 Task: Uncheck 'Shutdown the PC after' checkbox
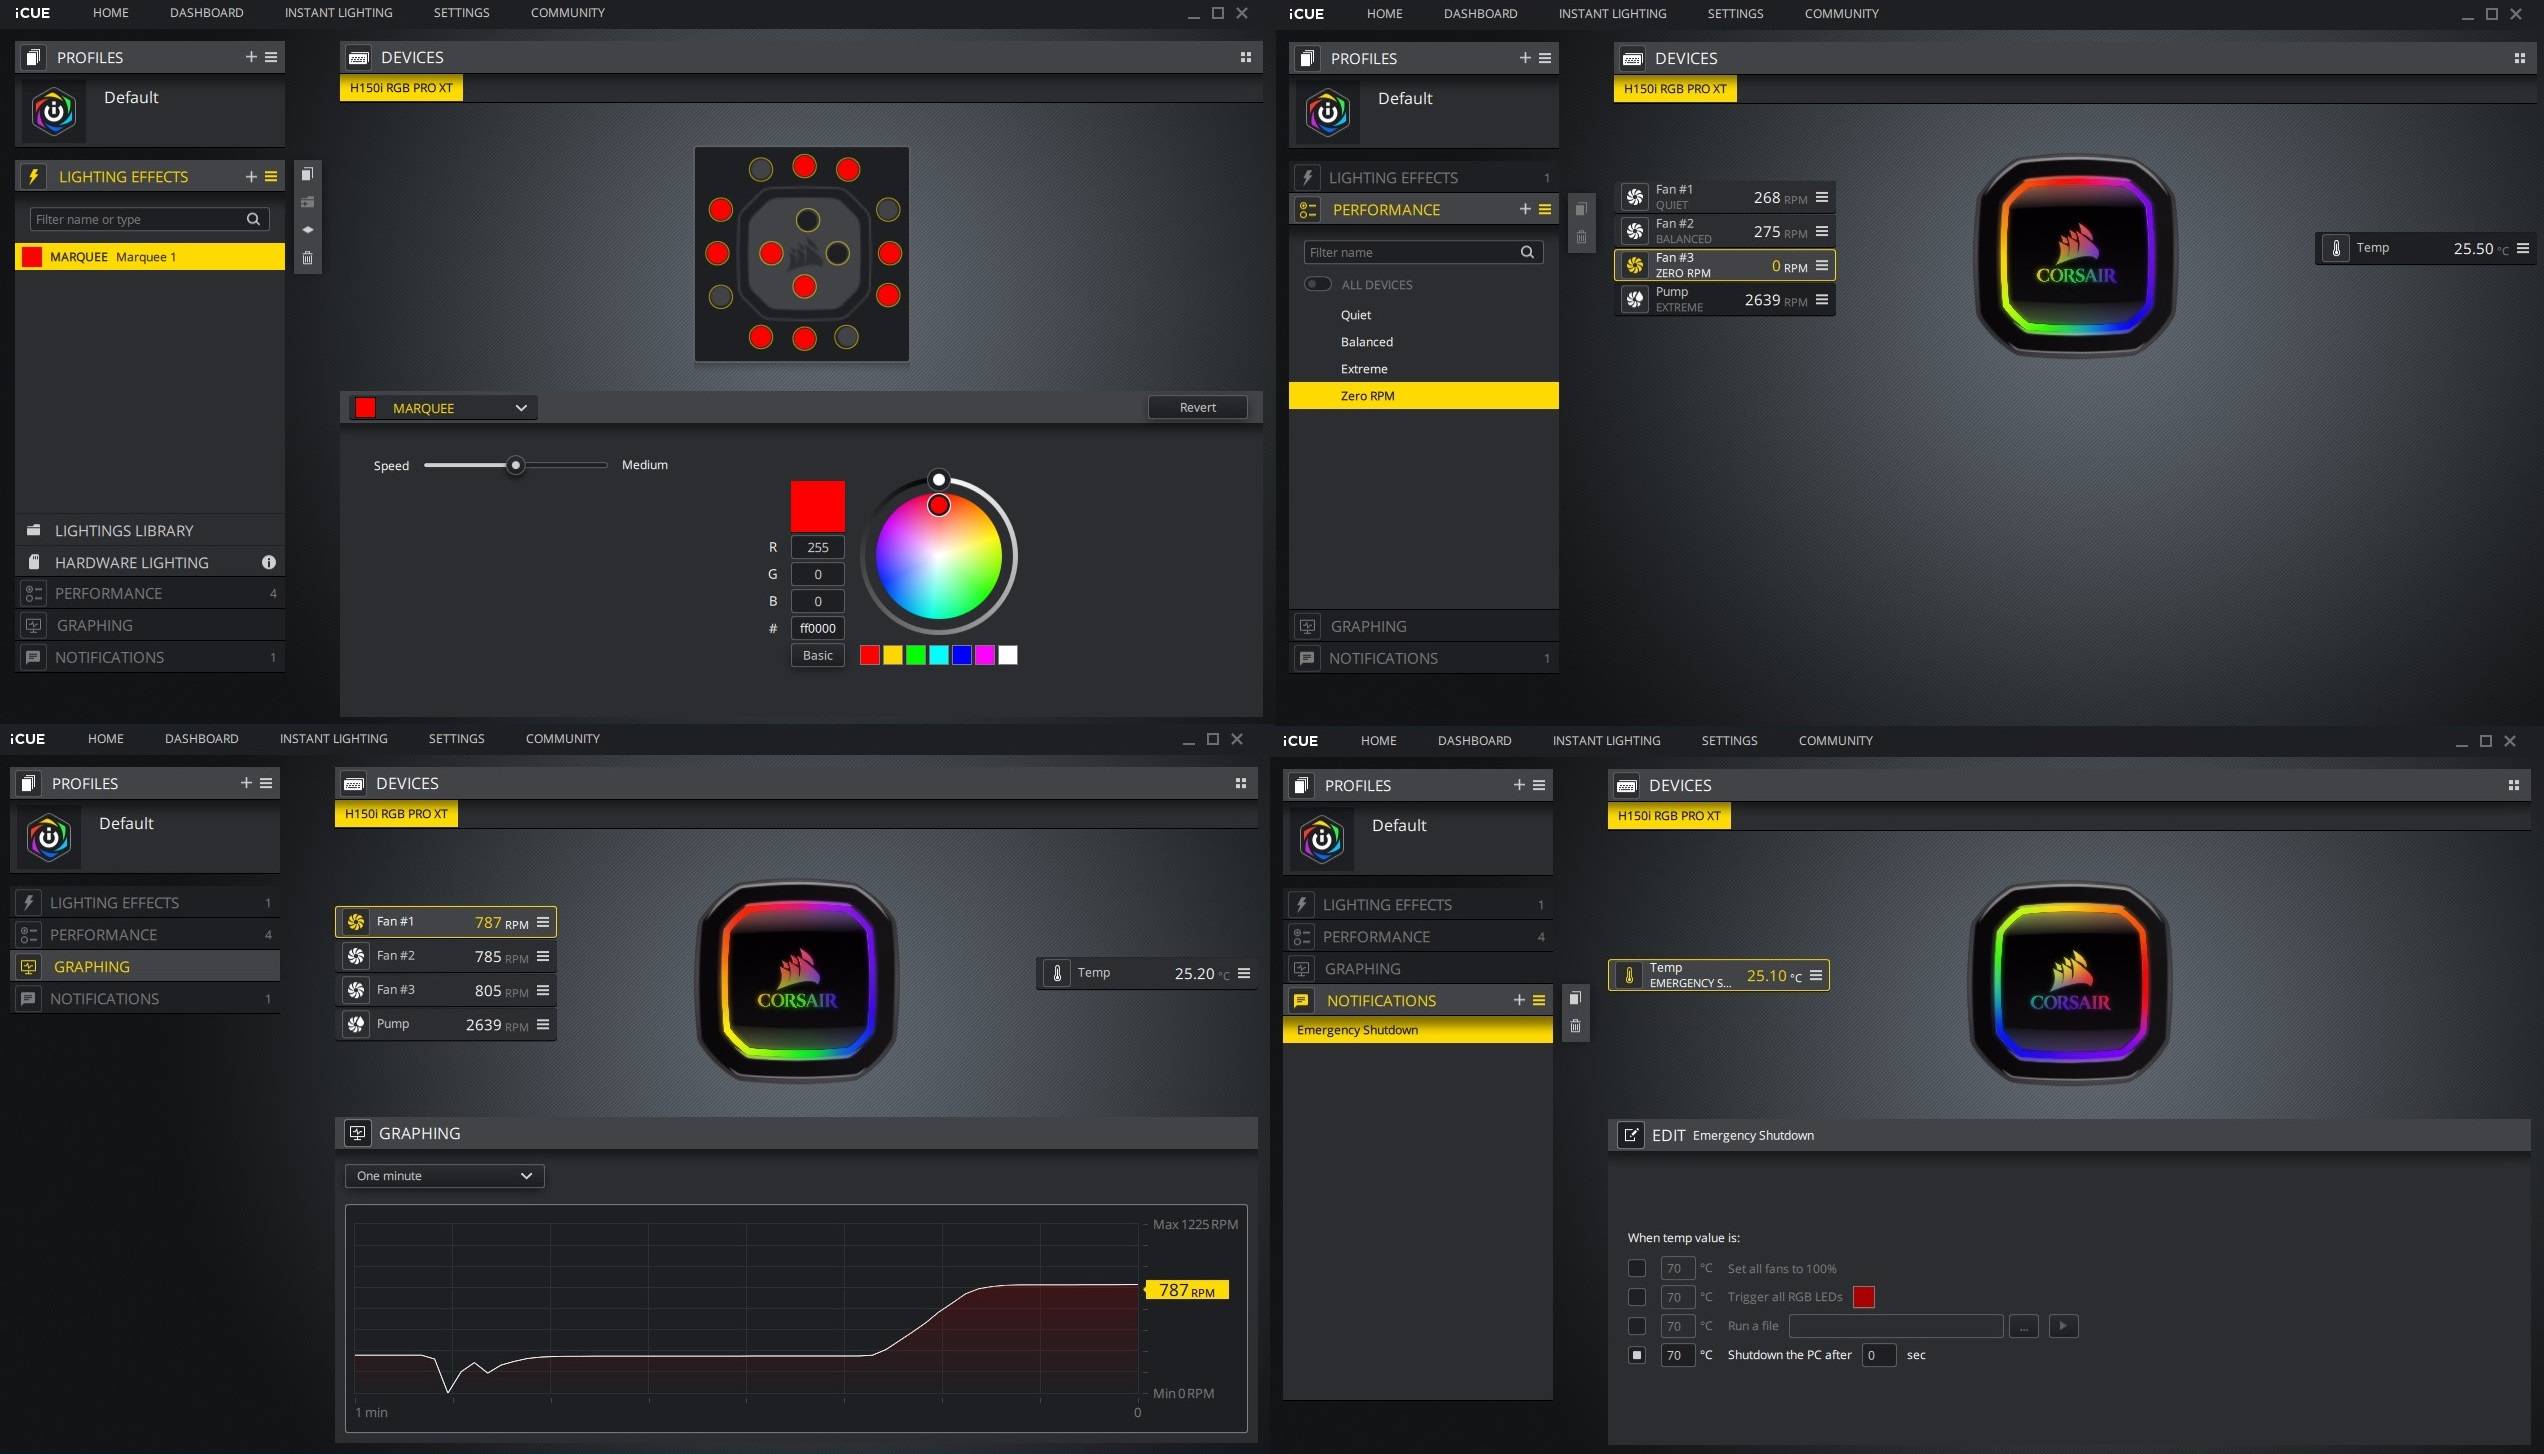(1636, 1355)
